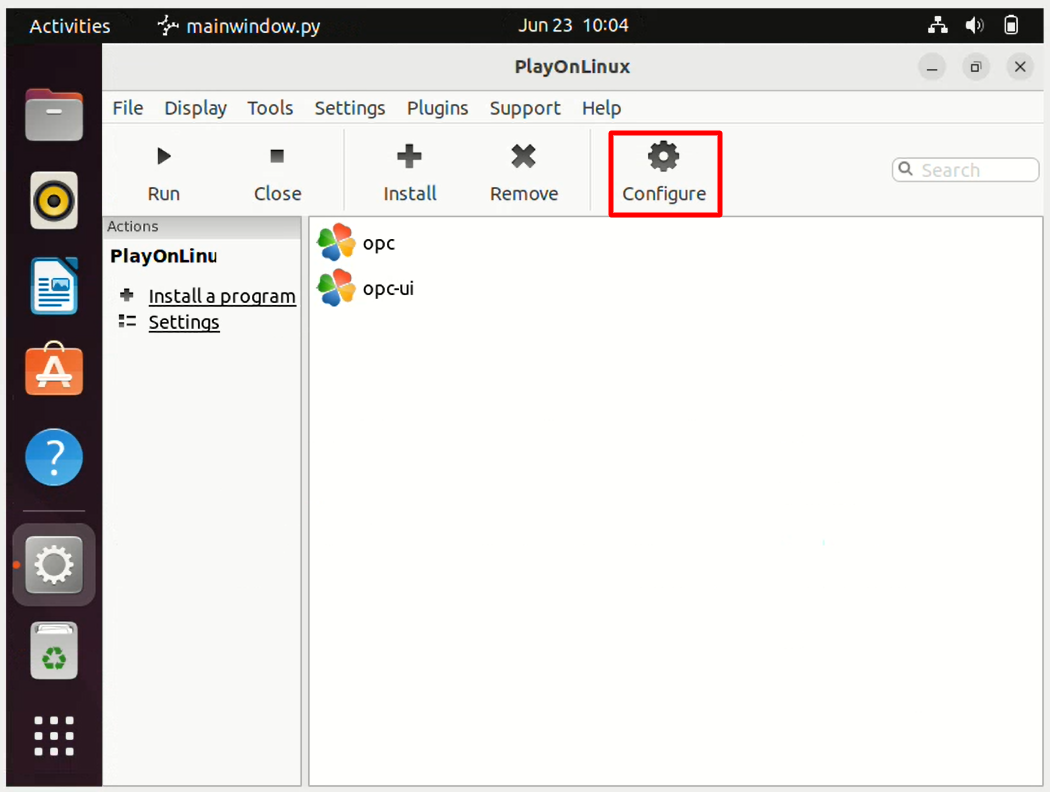Open the File menu
Image resolution: width=1050 pixels, height=792 pixels.
128,108
